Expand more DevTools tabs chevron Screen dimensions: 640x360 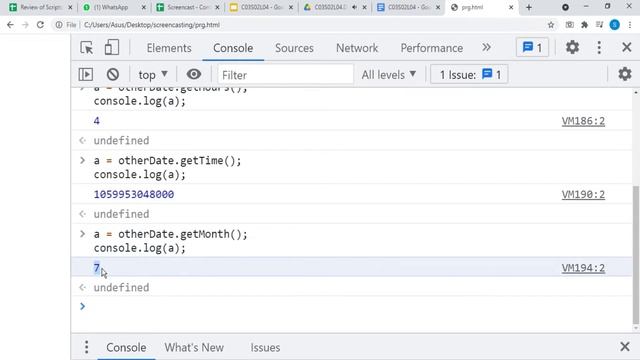486,47
